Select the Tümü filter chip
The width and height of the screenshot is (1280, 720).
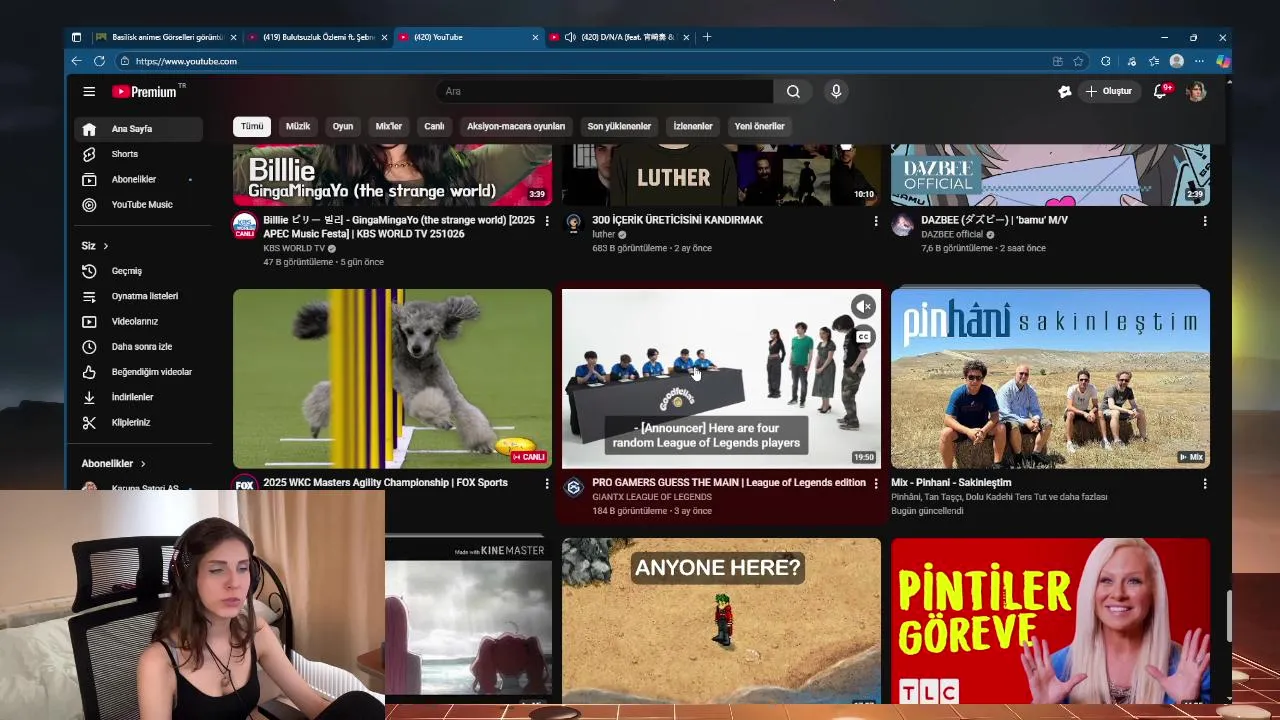point(252,126)
